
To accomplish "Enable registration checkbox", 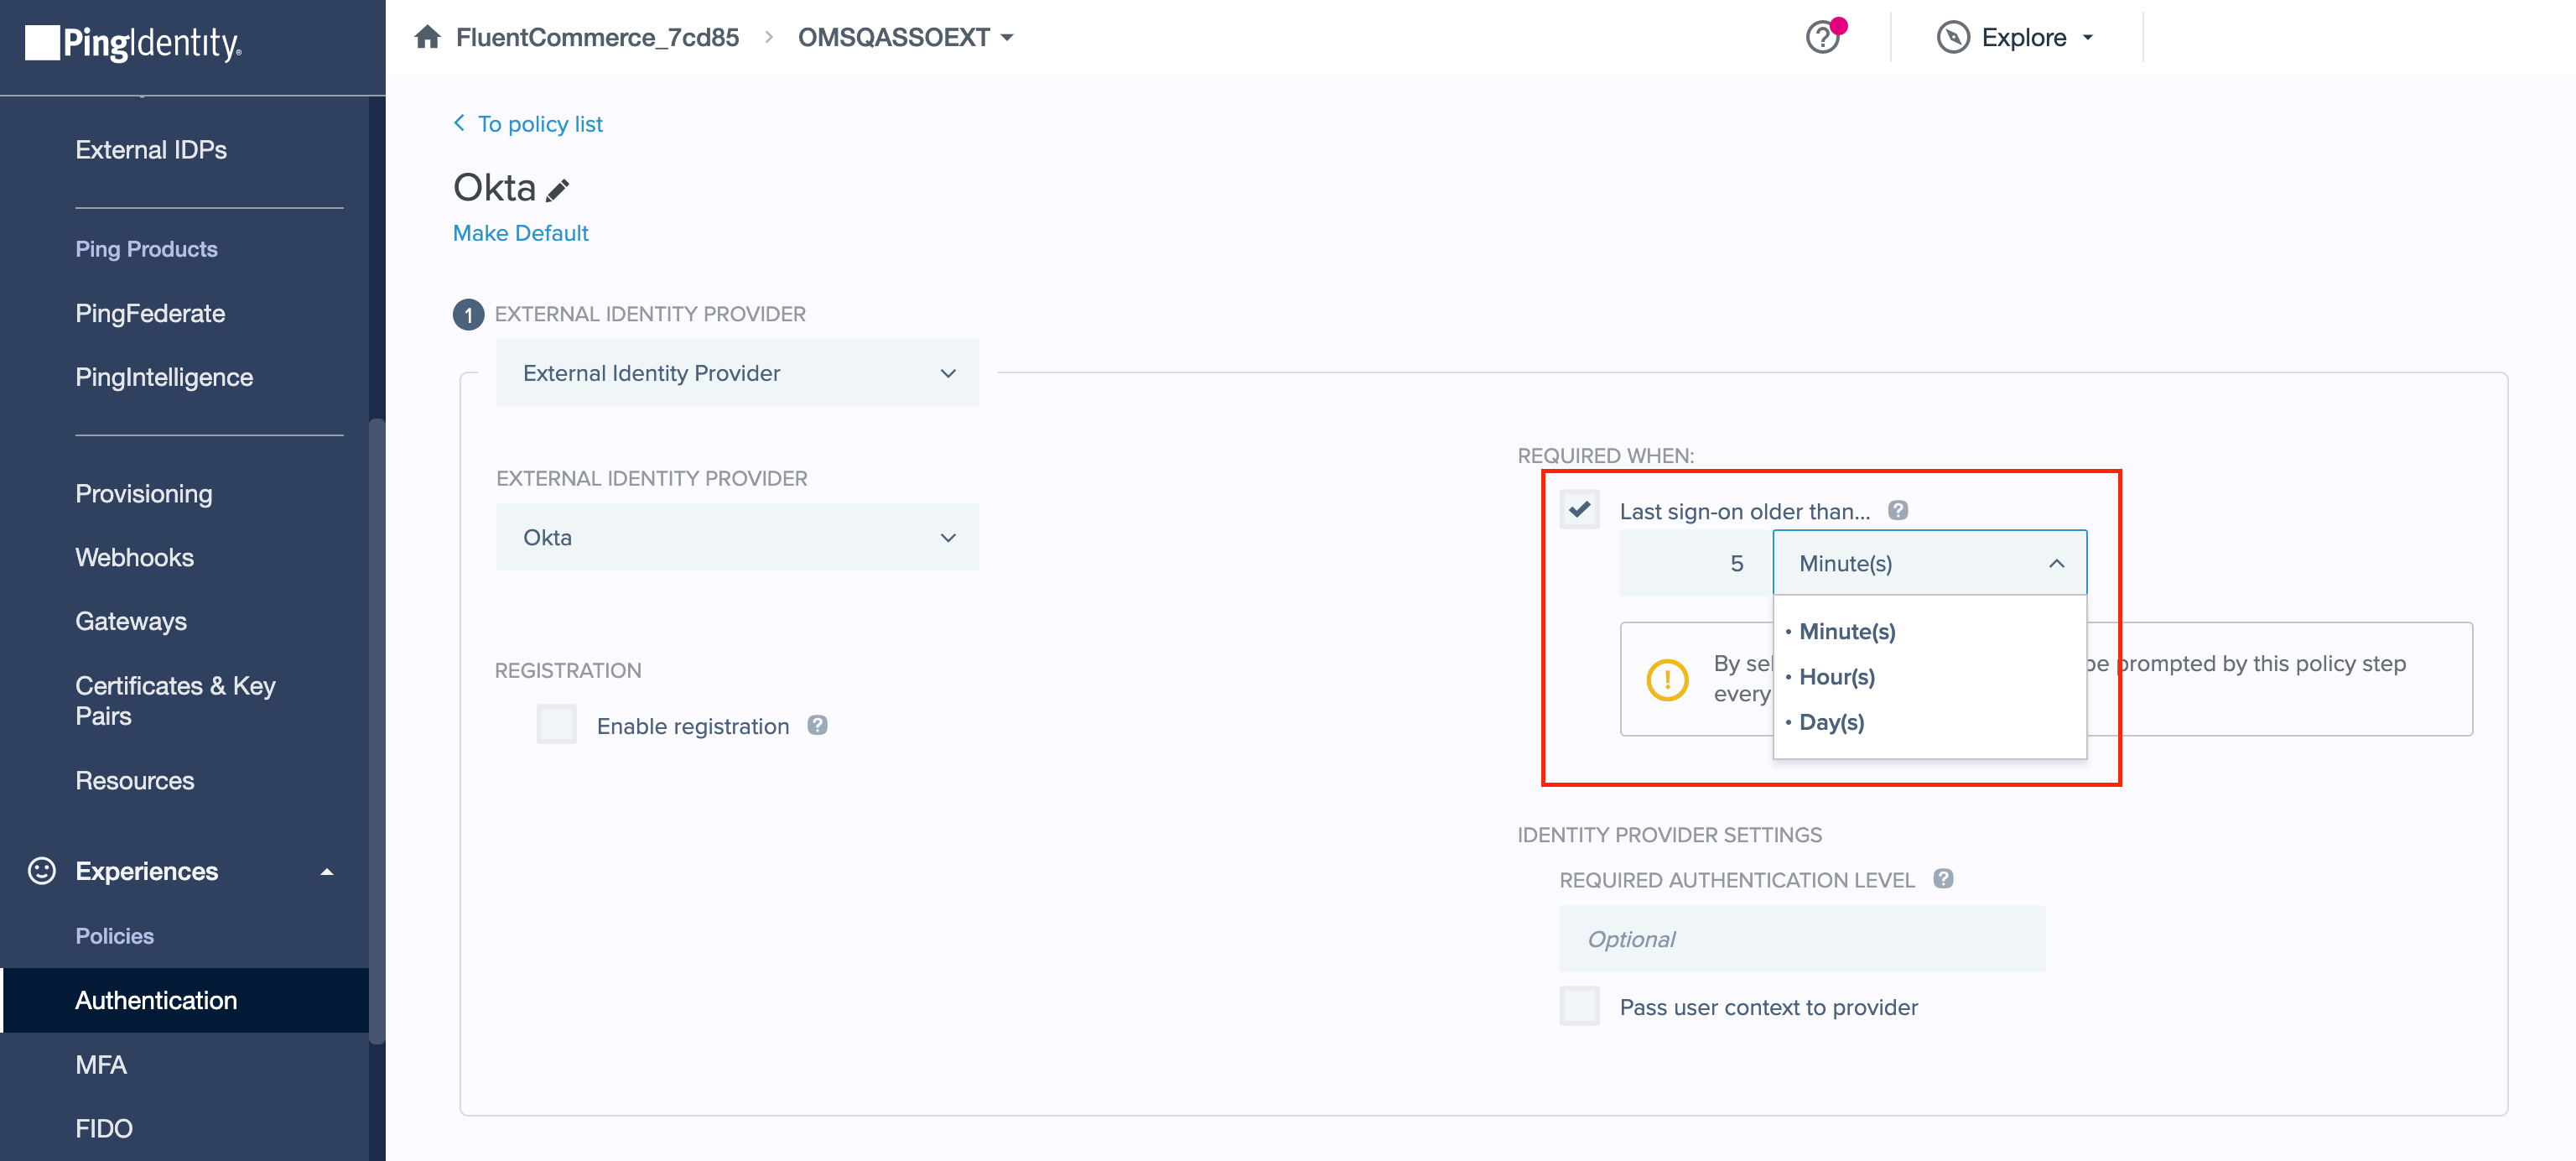I will point(557,724).
